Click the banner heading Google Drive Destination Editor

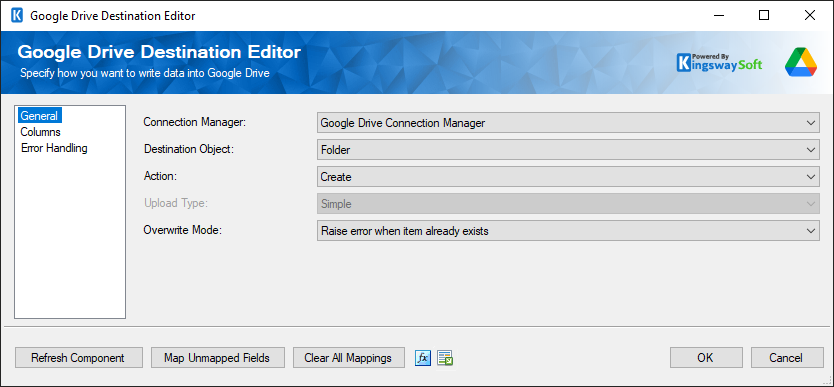[x=159, y=52]
